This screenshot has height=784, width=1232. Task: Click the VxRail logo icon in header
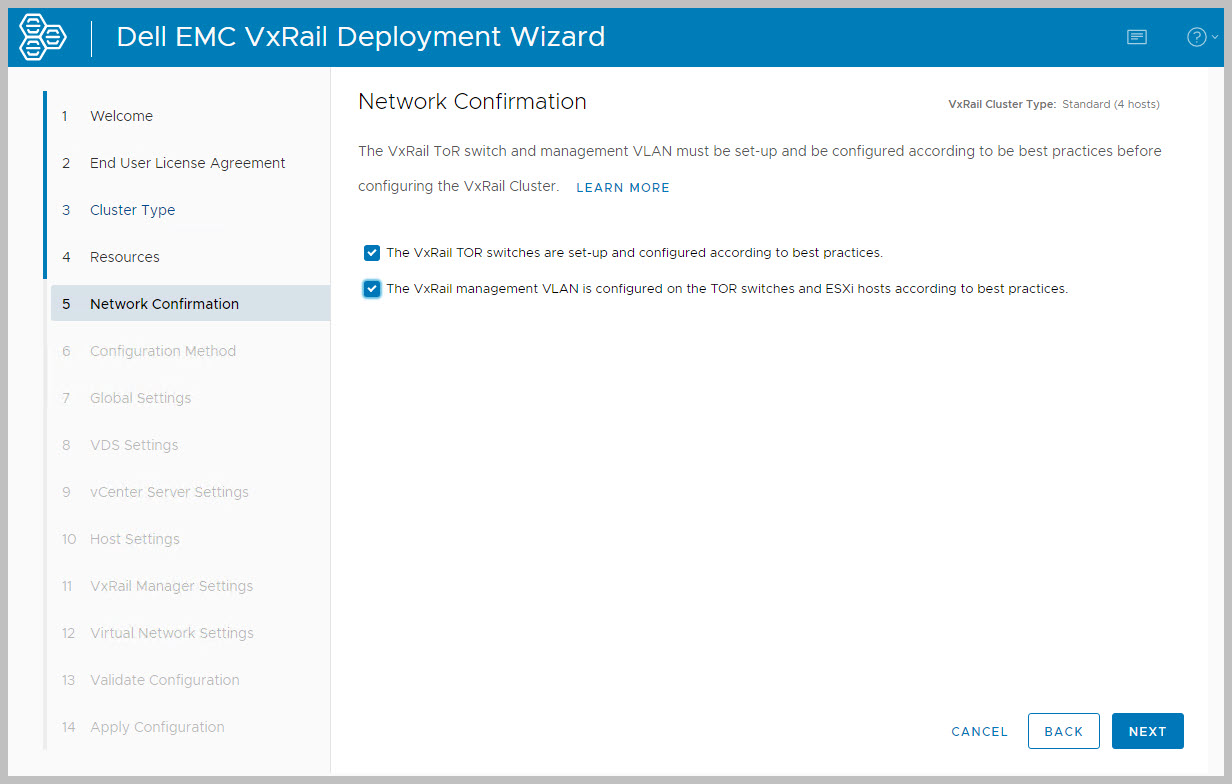[43, 37]
